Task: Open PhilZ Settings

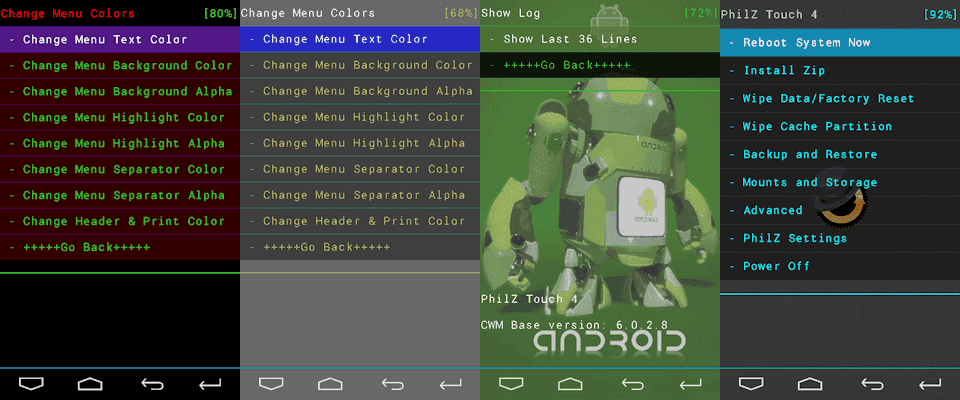Action: [x=840, y=238]
